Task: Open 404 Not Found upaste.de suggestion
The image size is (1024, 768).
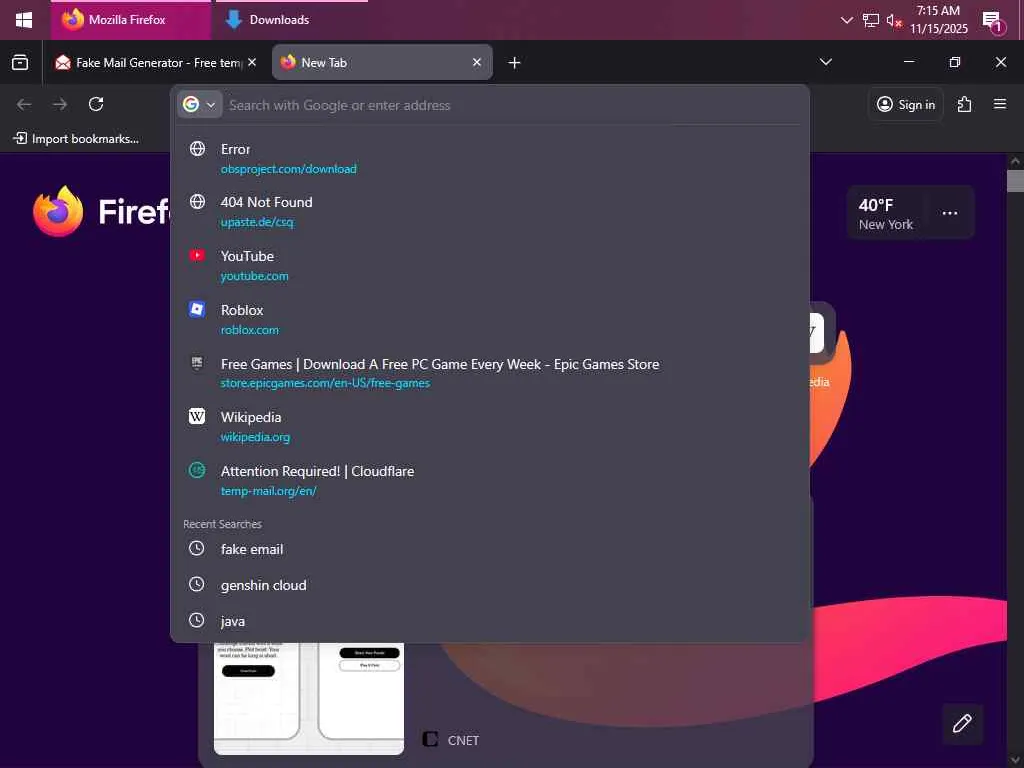Action: tap(490, 212)
